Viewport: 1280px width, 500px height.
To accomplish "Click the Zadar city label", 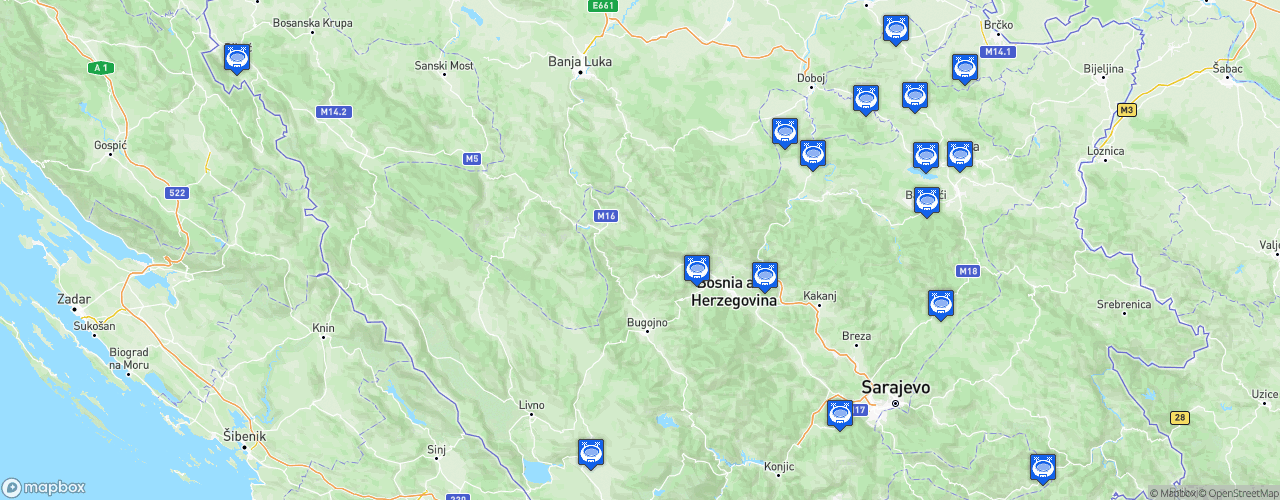I will (74, 299).
